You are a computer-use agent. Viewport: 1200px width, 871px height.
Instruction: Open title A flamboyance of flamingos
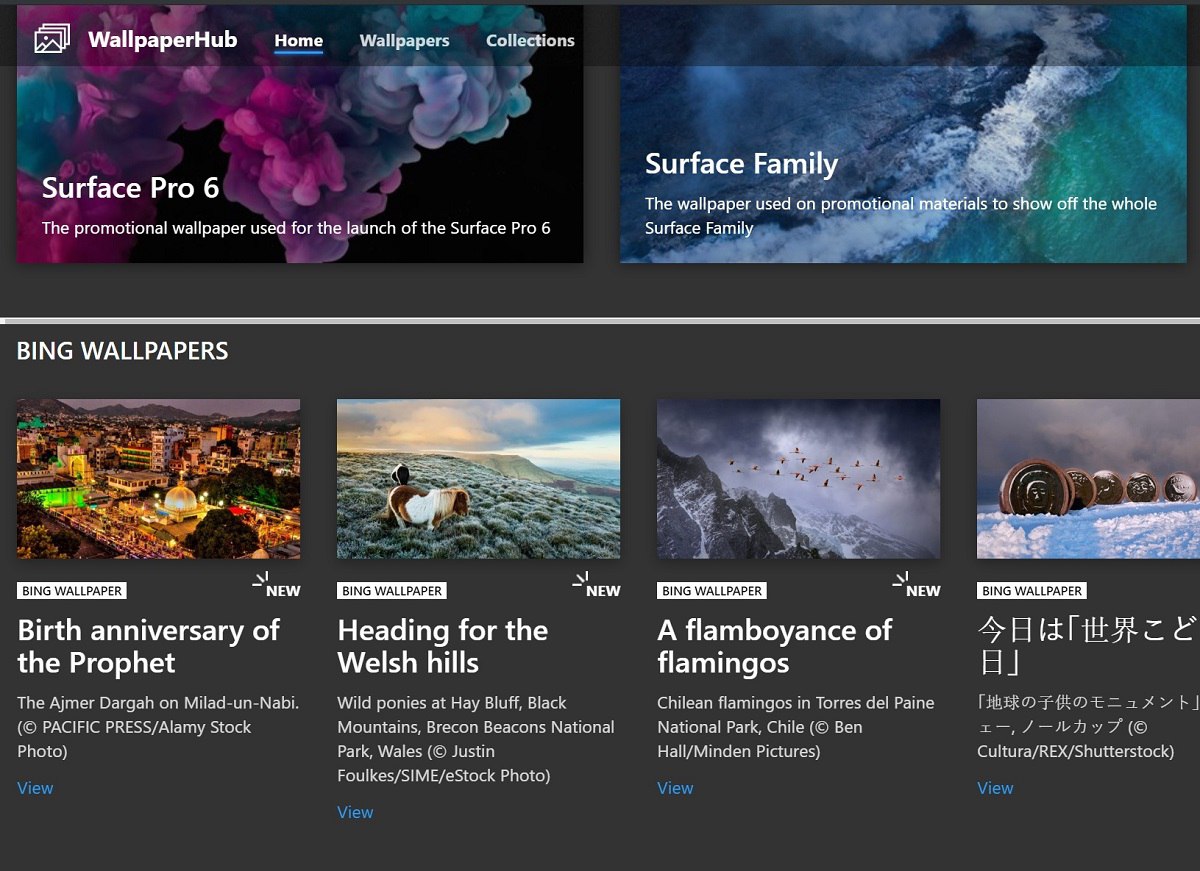click(x=775, y=646)
